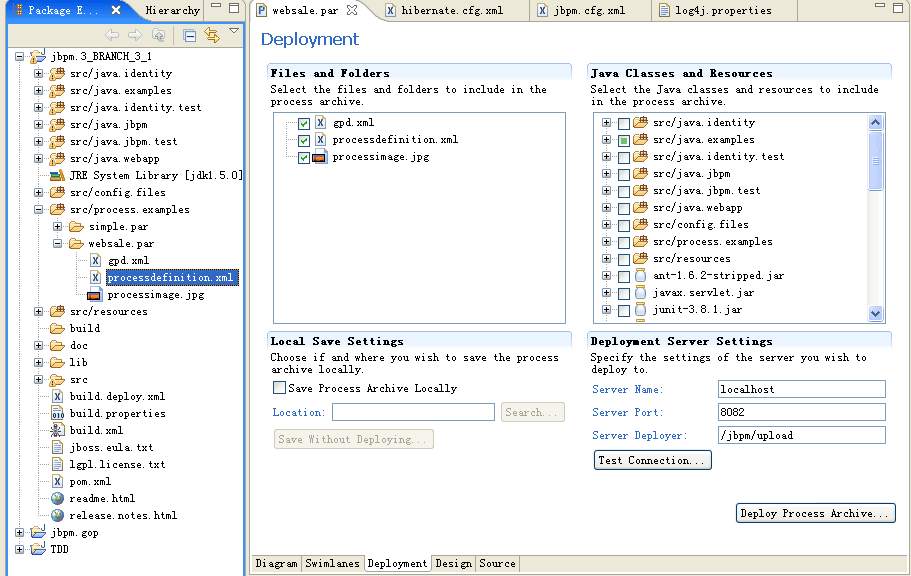Expand the simple.par folder node
Viewport: 911px width, 576px height.
tap(58, 227)
